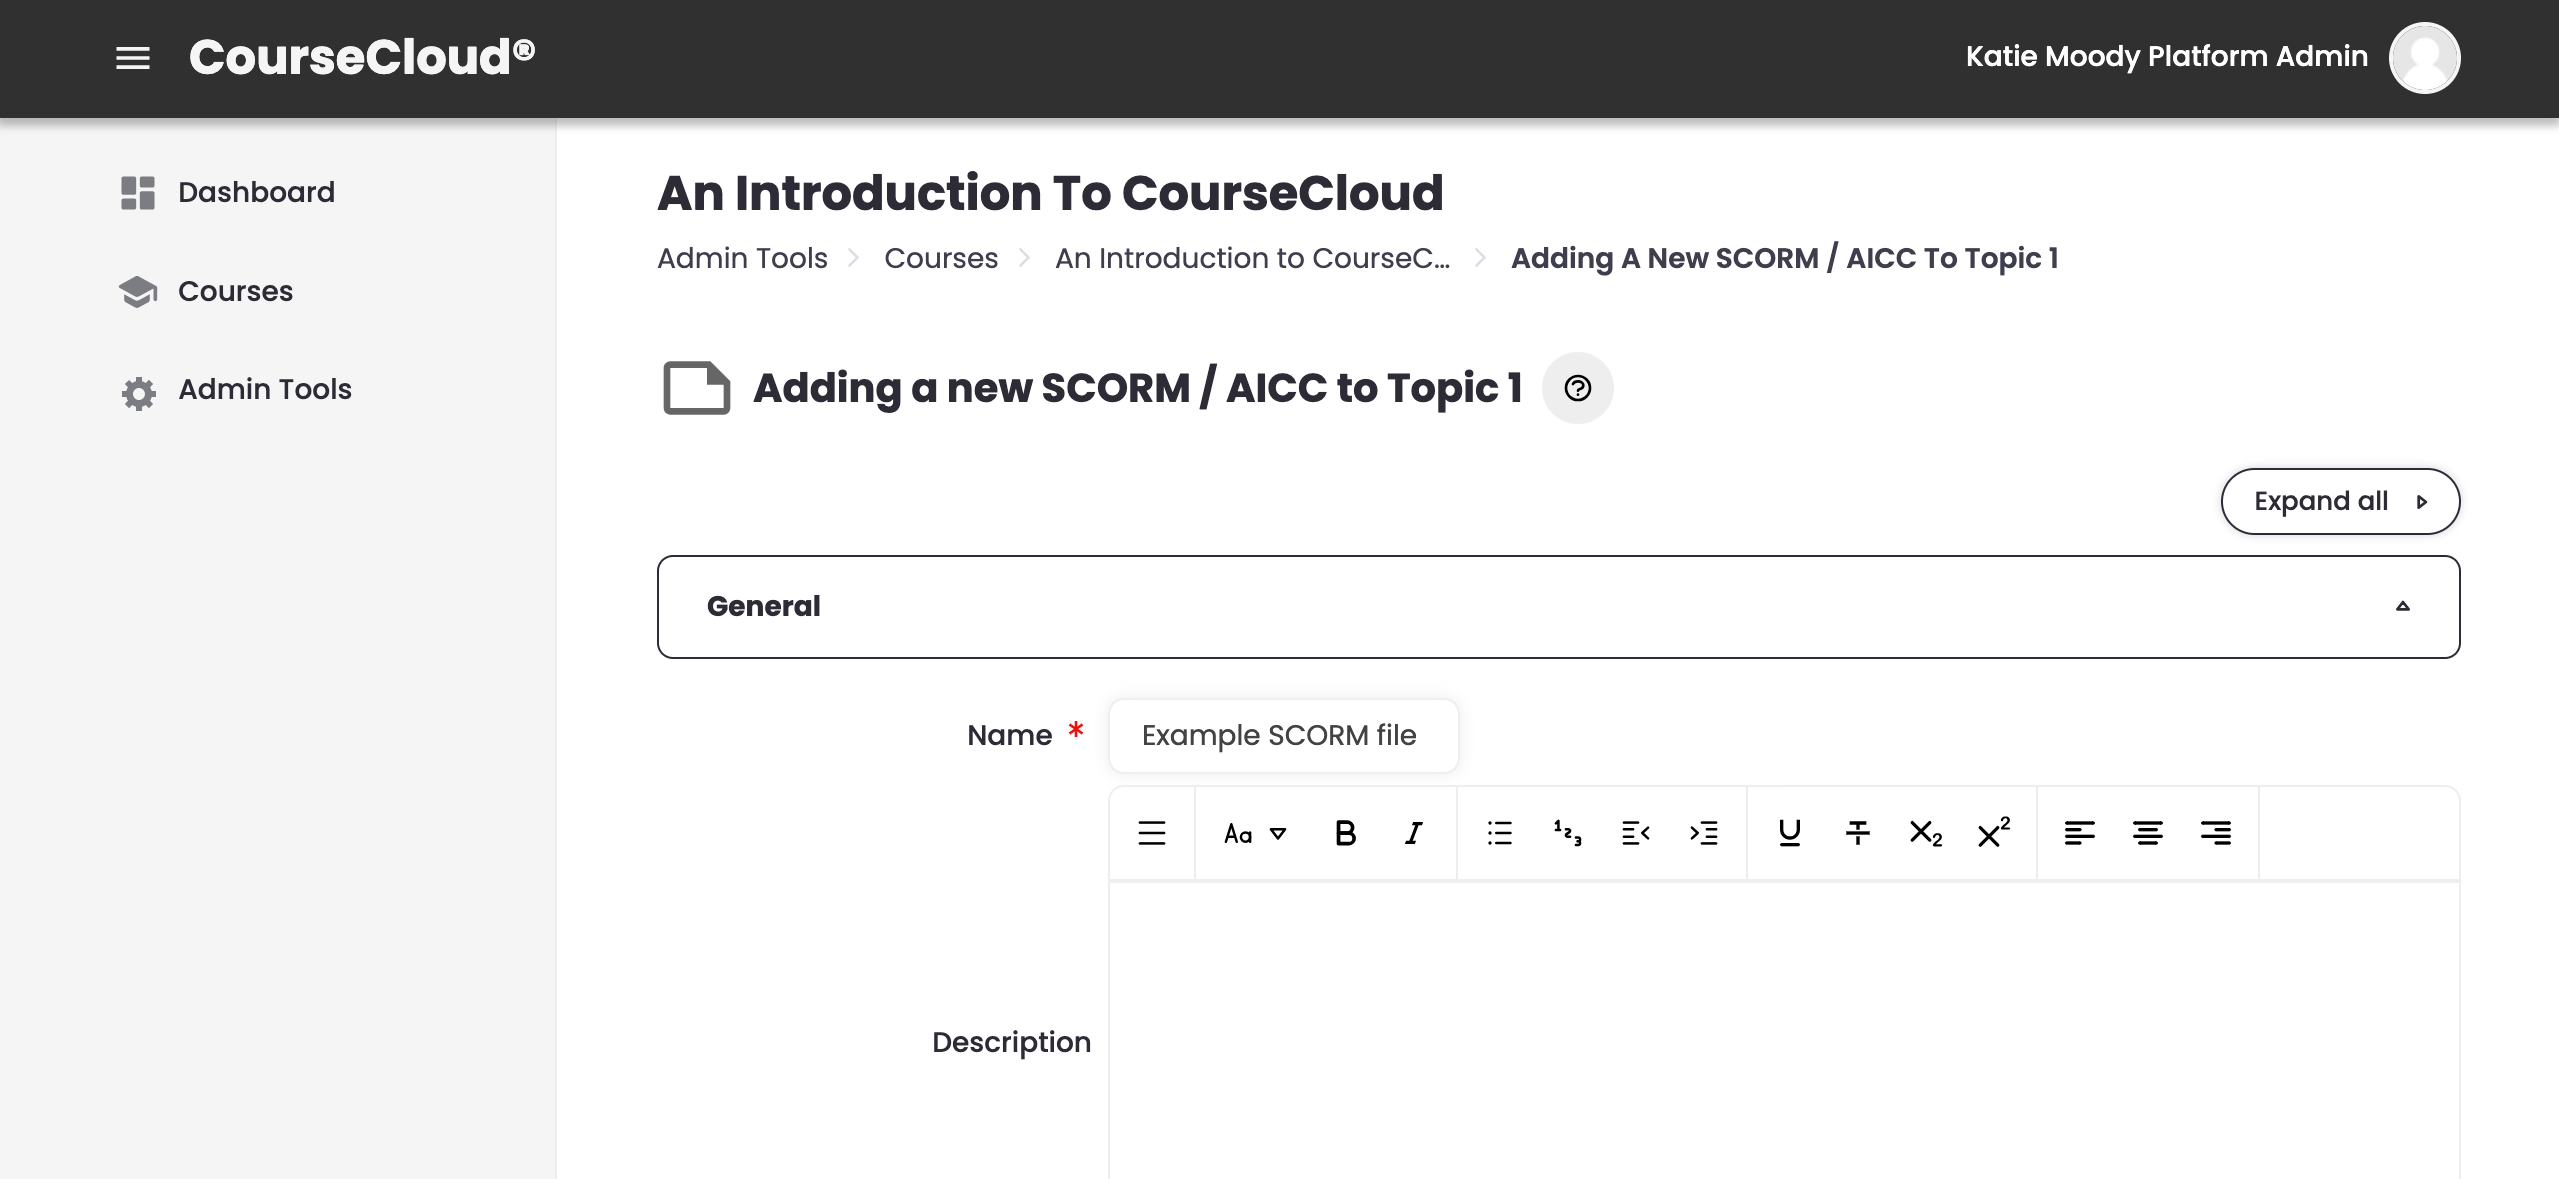Open the help tooltip next to the page title
This screenshot has height=1179, width=2559.
1577,388
